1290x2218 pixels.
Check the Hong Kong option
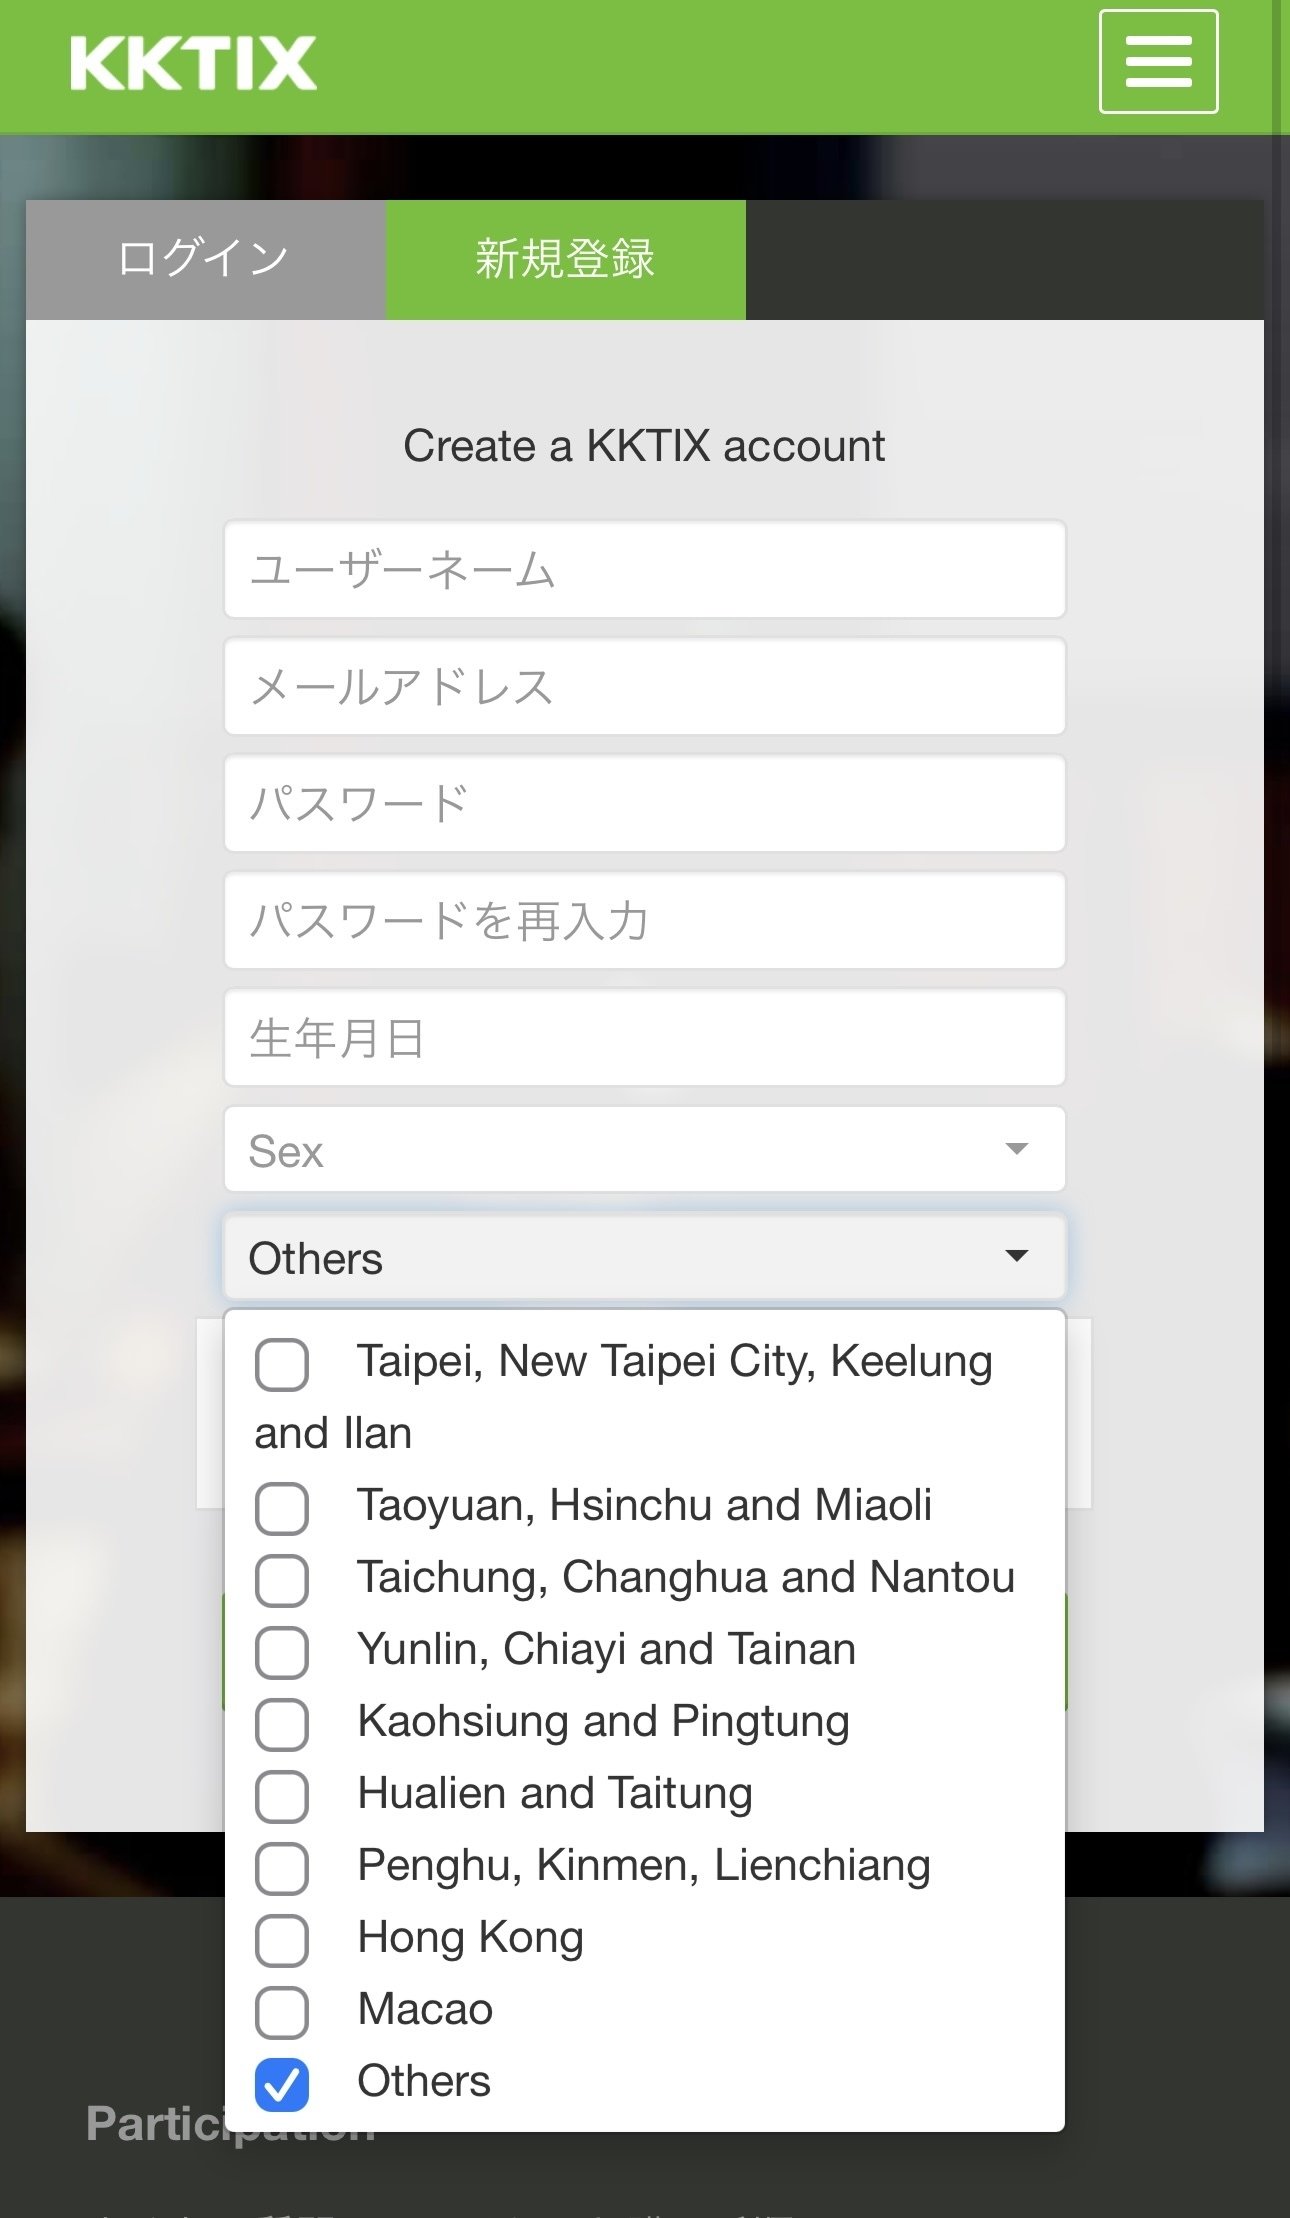[x=282, y=1940]
